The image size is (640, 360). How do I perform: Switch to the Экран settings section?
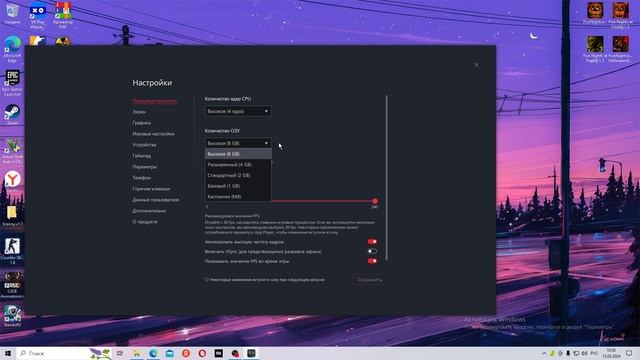pos(139,111)
